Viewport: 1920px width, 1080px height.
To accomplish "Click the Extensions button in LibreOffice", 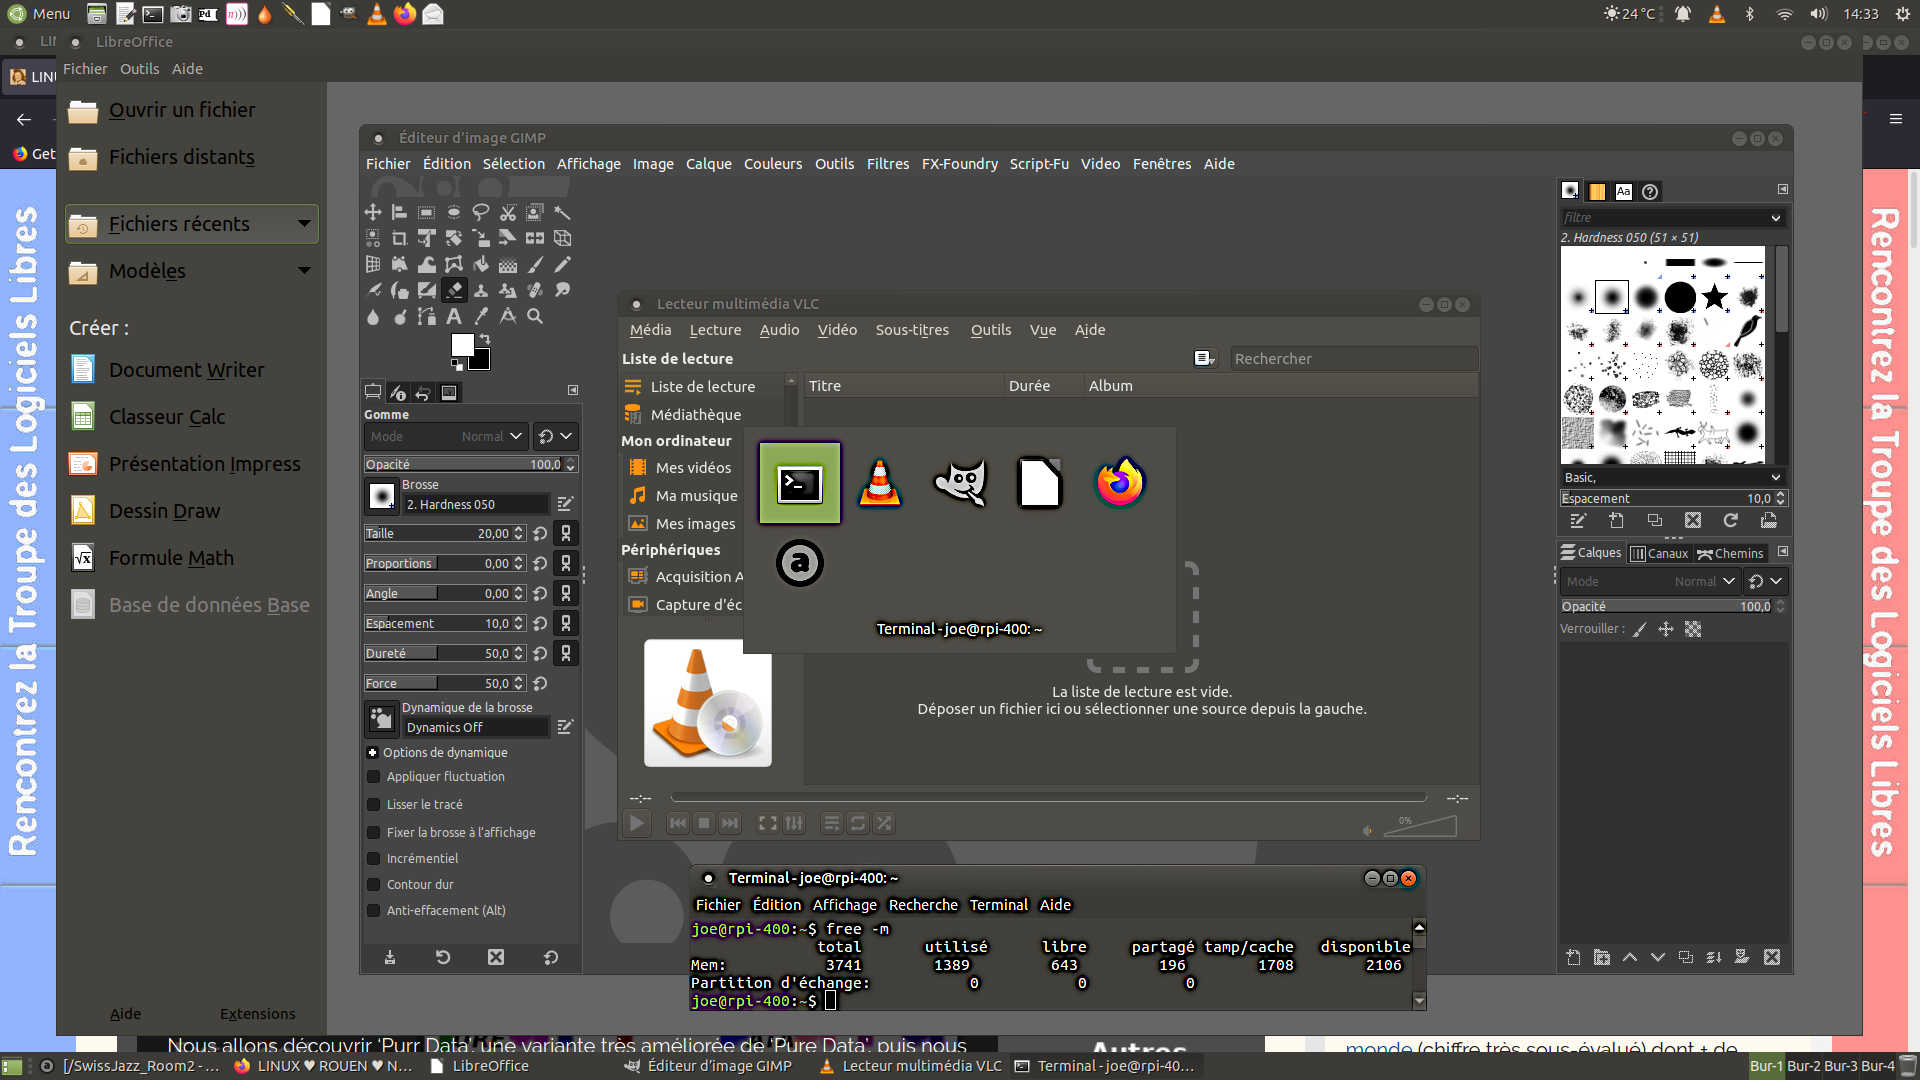I will click(x=257, y=1014).
